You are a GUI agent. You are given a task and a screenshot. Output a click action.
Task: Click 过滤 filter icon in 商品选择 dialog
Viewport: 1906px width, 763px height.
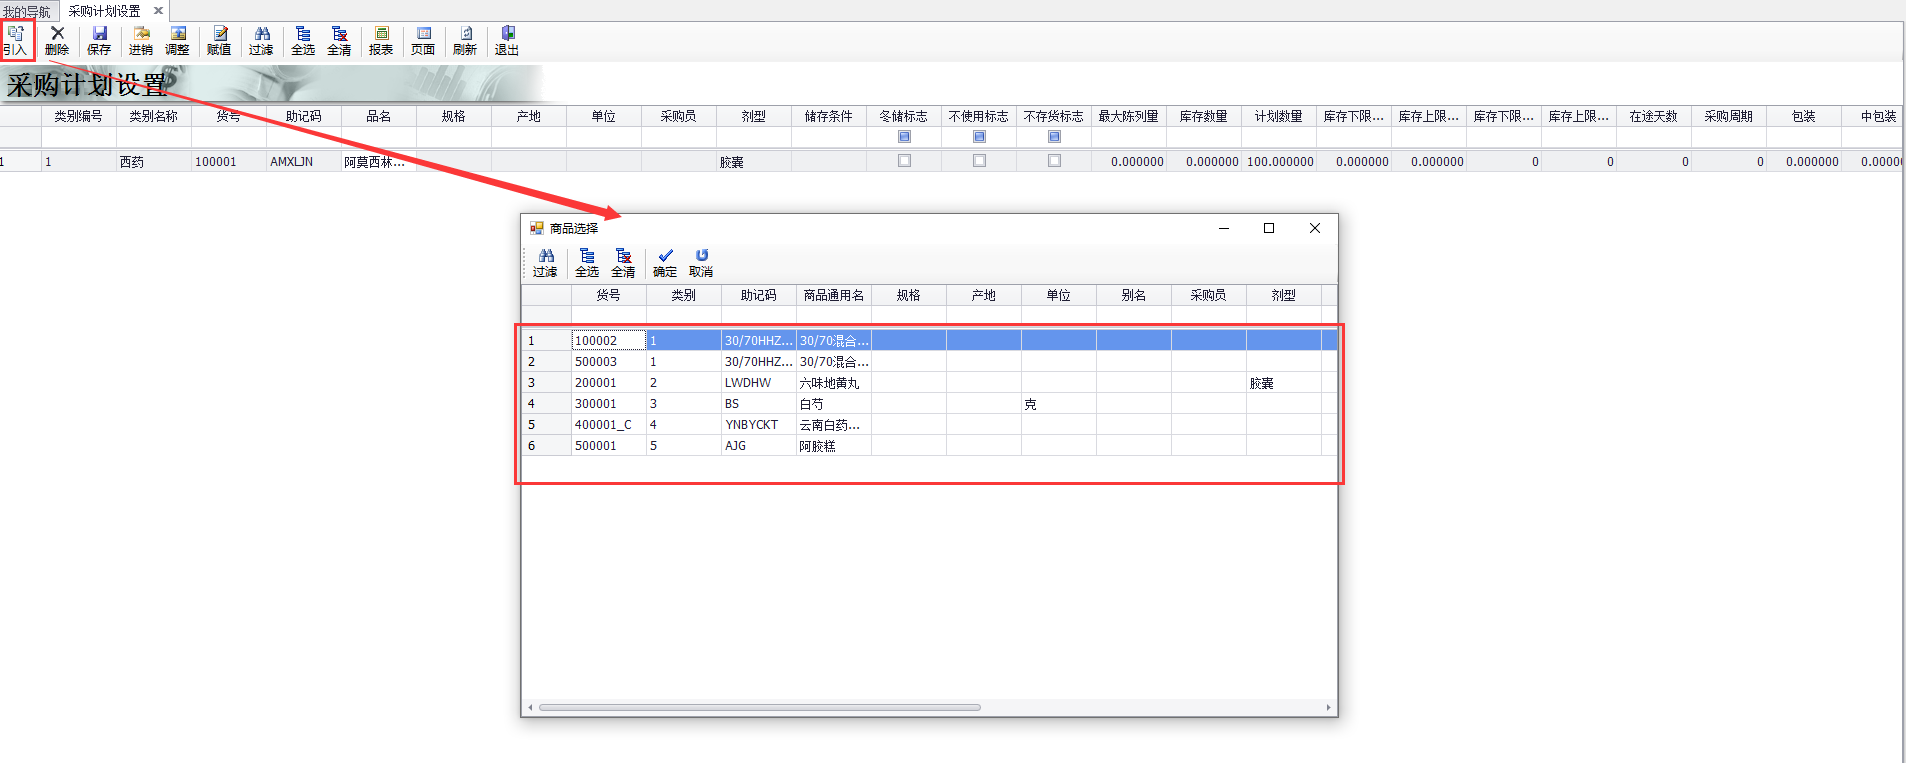(x=545, y=263)
